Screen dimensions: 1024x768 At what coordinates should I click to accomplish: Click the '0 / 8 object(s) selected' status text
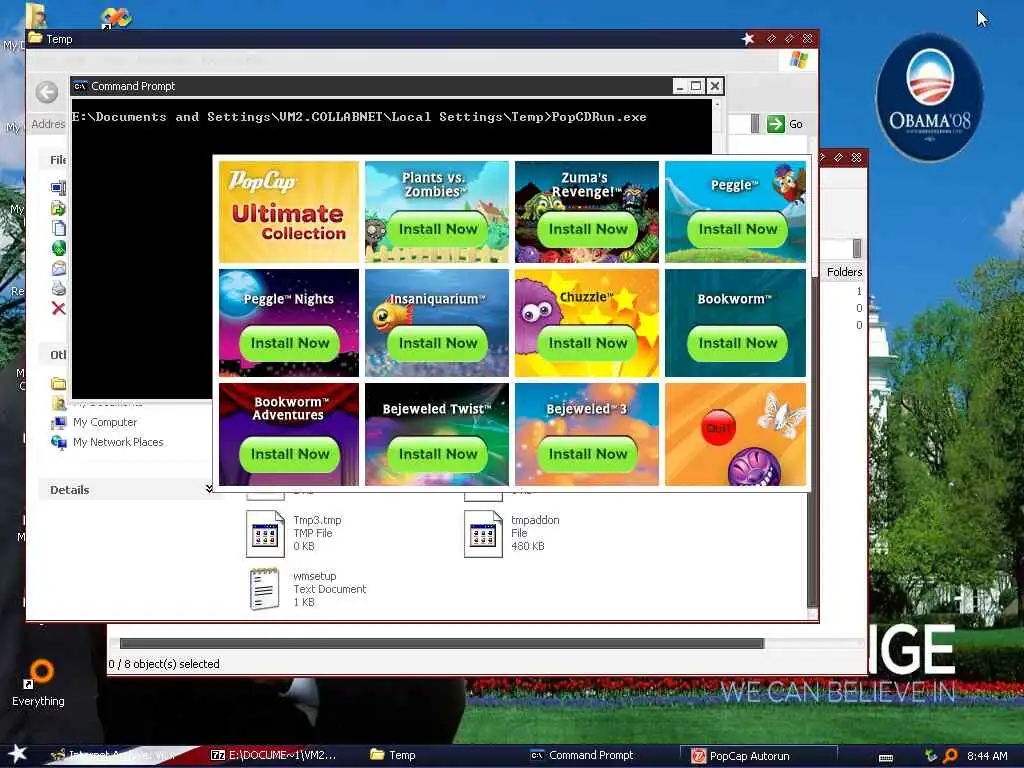click(164, 664)
